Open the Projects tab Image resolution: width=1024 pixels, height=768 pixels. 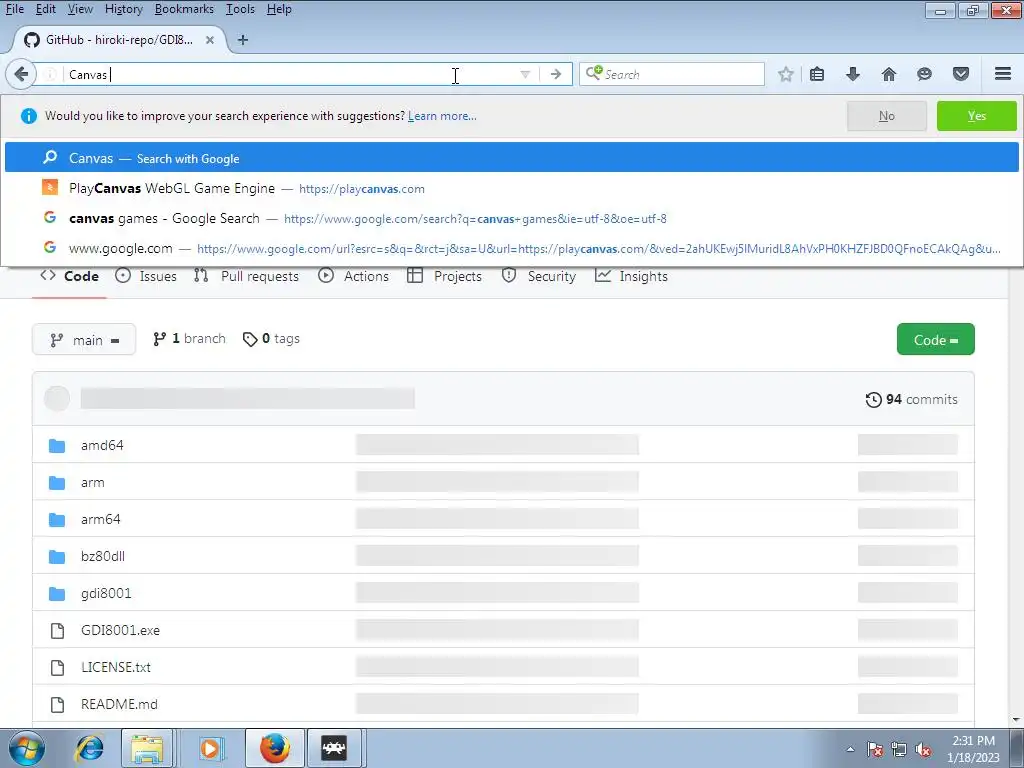[444, 276]
